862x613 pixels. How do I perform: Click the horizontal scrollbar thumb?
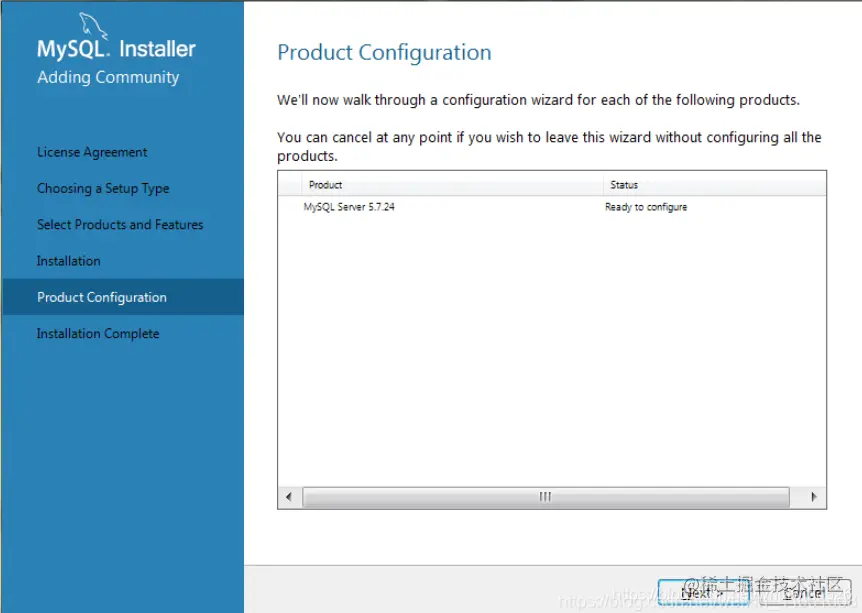coord(545,497)
